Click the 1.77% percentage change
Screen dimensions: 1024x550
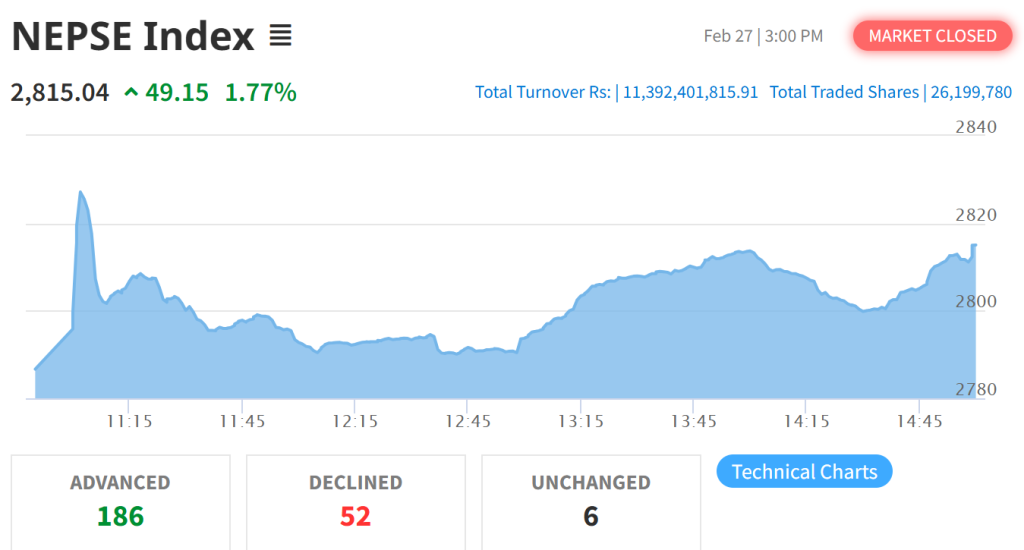click(261, 93)
